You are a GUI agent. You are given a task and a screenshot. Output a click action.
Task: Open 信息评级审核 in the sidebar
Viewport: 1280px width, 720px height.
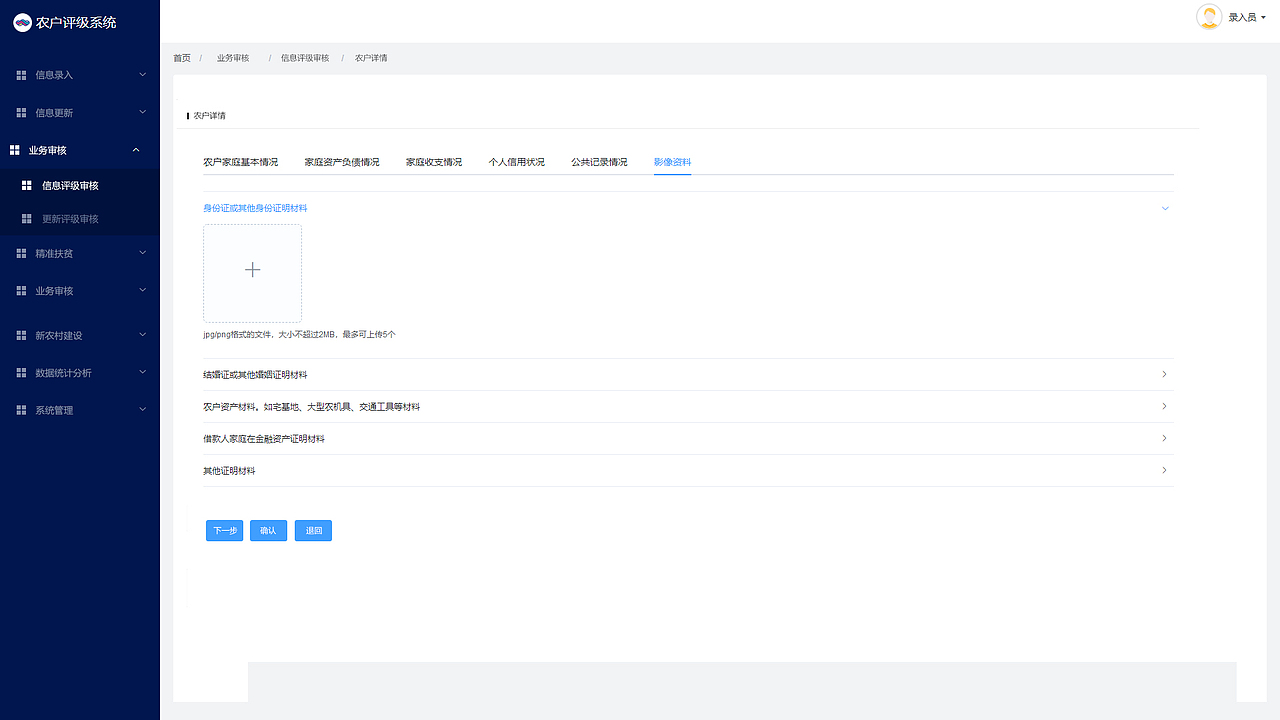[80, 186]
